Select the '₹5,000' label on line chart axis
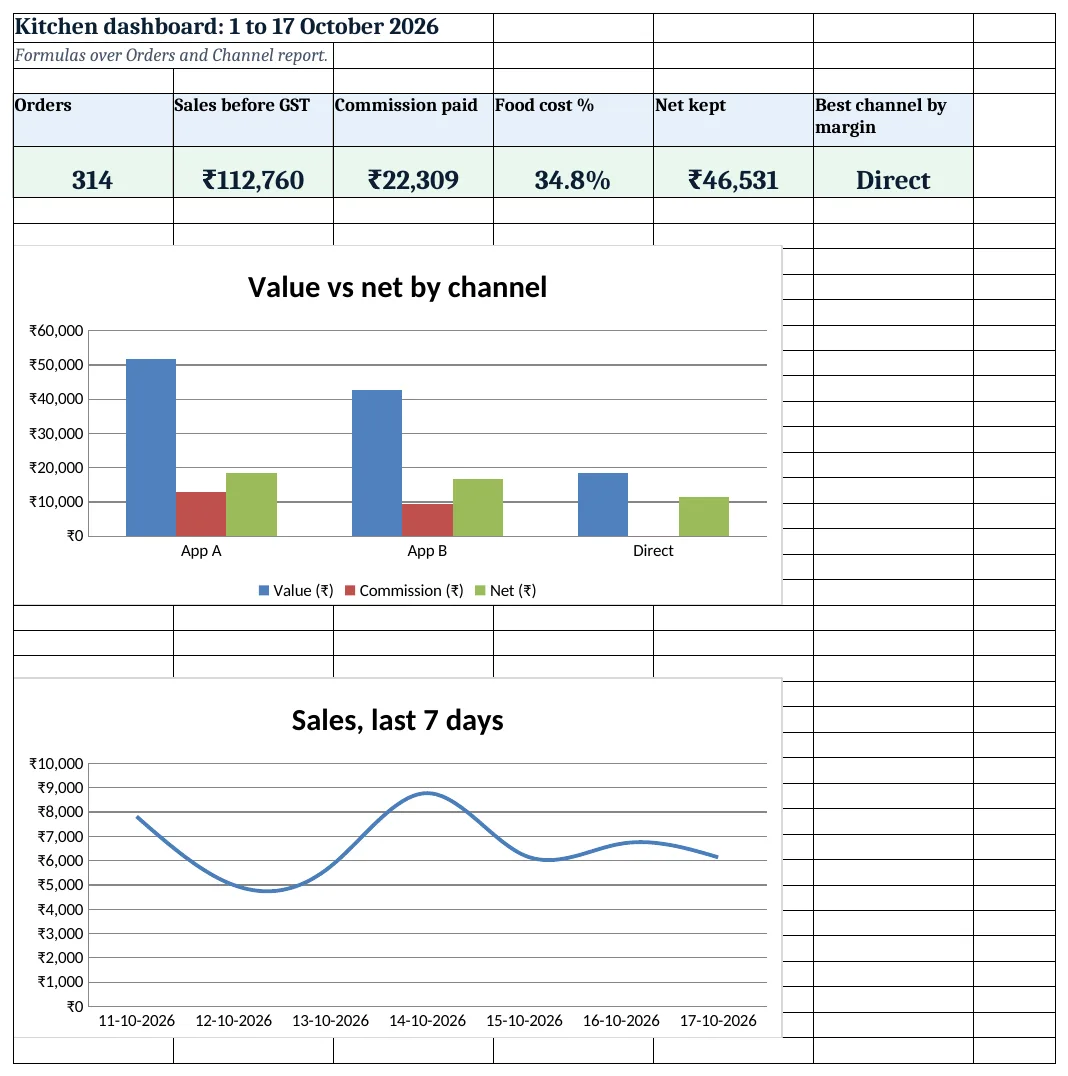Image resolution: width=1068 pixels, height=1076 pixels. tap(60, 885)
